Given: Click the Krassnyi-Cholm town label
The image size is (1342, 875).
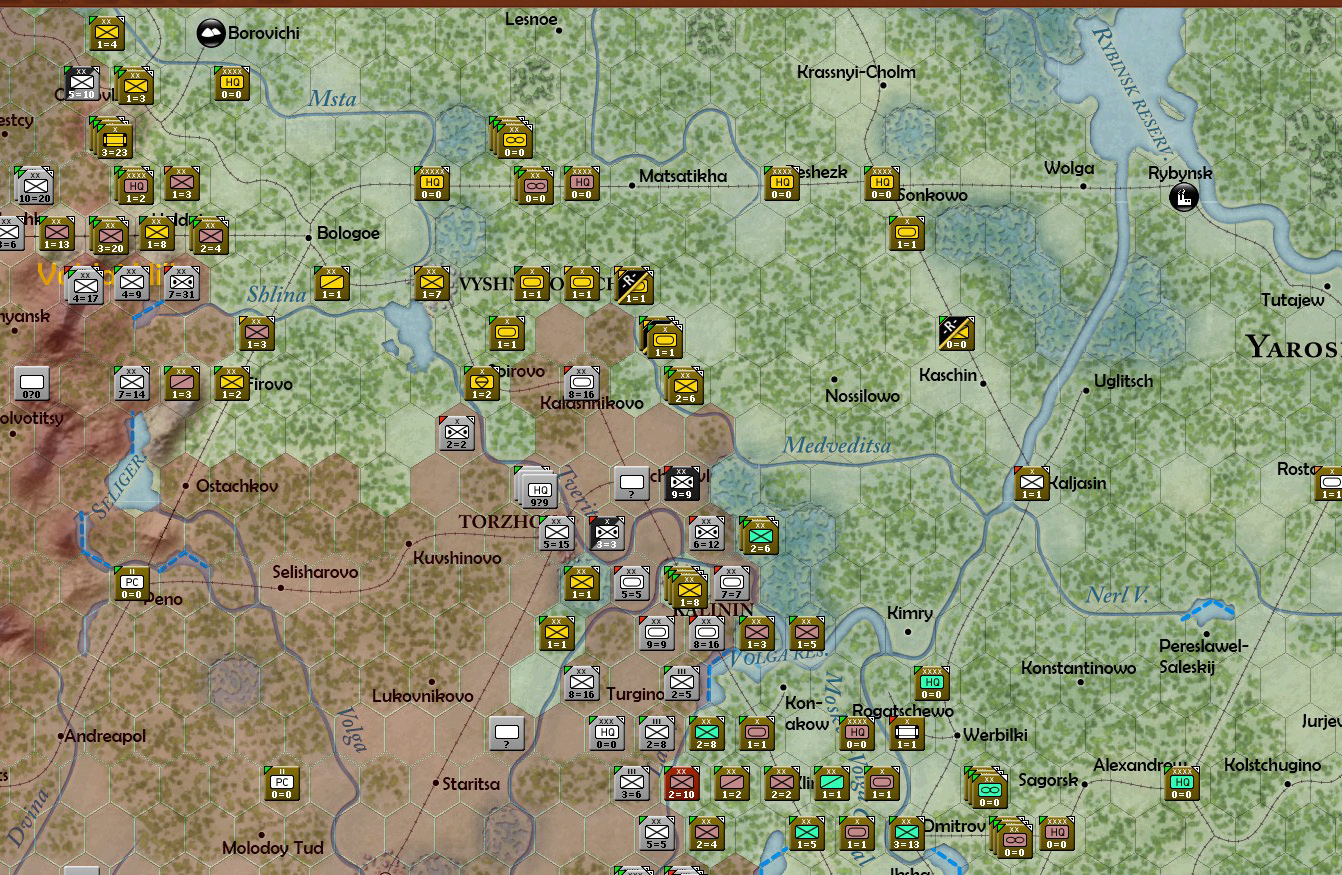Looking at the screenshot, I should click(856, 72).
